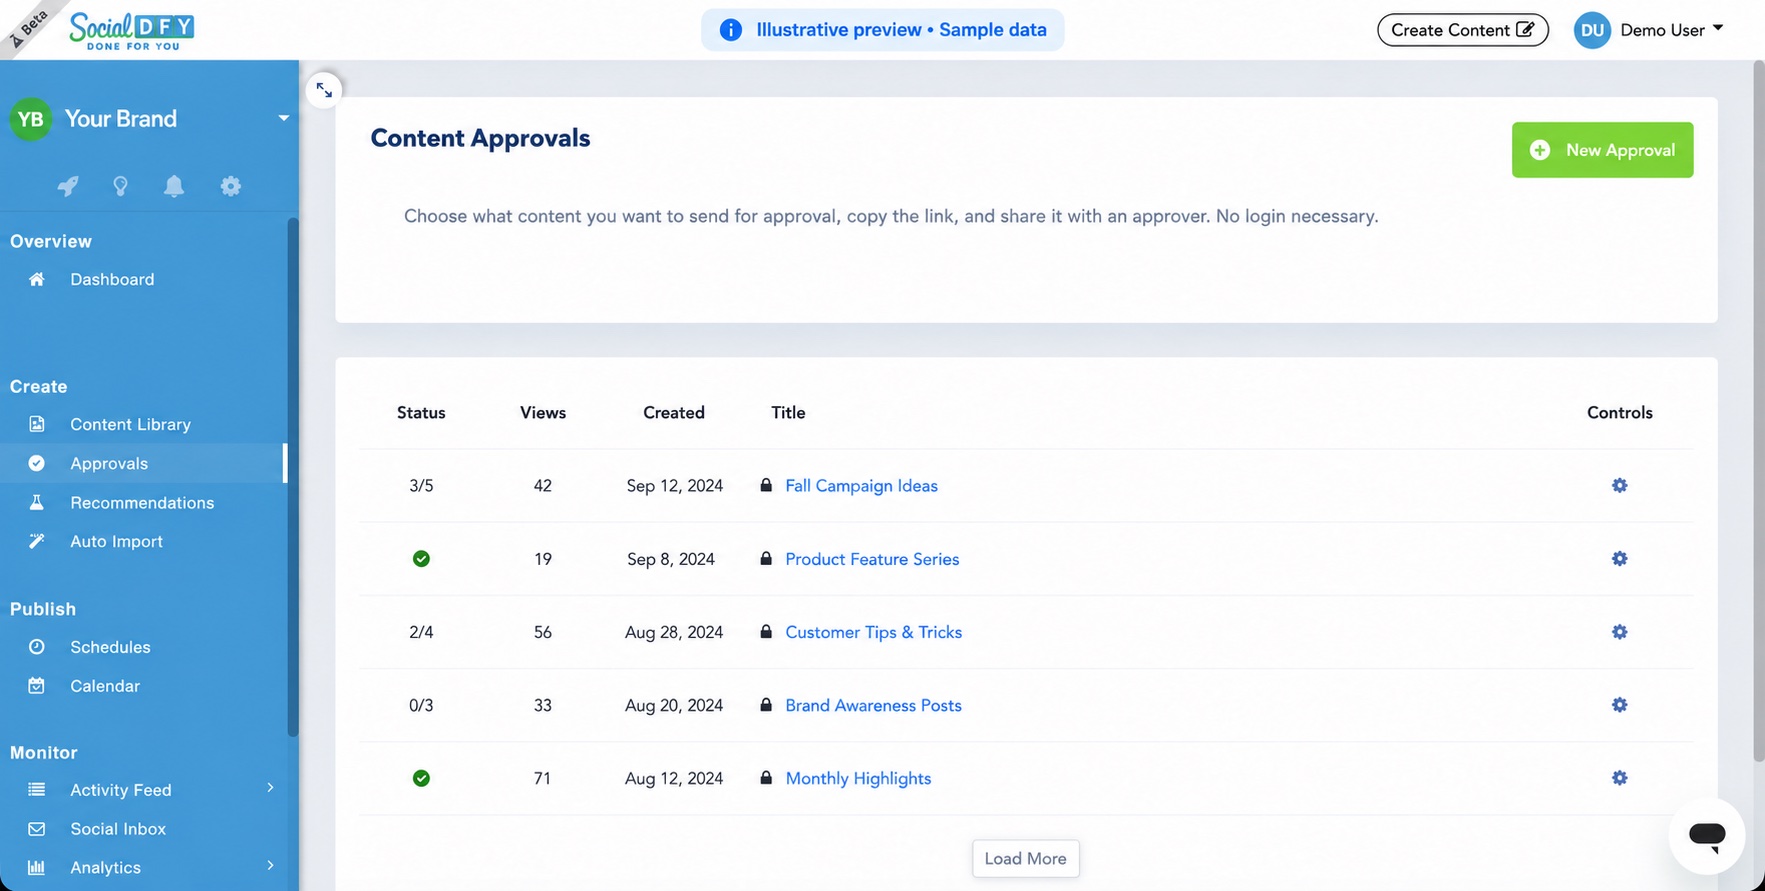Open the Customer Tips & Tricks link
The width and height of the screenshot is (1765, 891).
[873, 632]
